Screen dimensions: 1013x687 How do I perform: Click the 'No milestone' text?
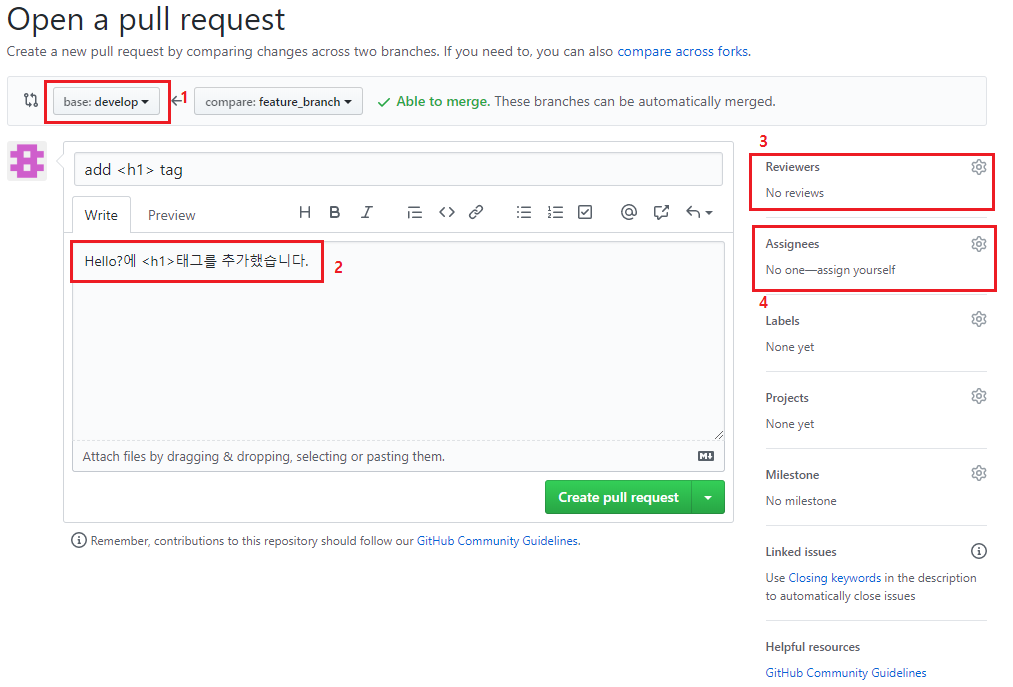click(801, 501)
